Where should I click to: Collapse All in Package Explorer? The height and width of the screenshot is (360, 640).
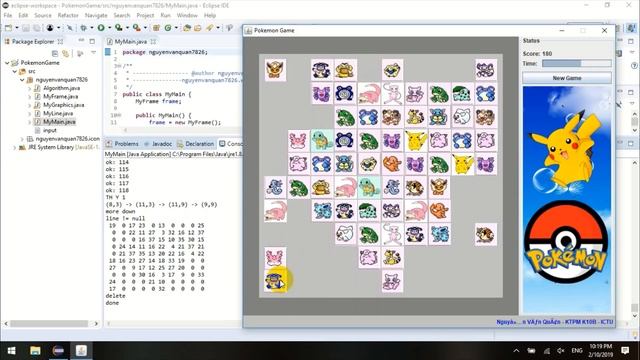click(x=55, y=53)
